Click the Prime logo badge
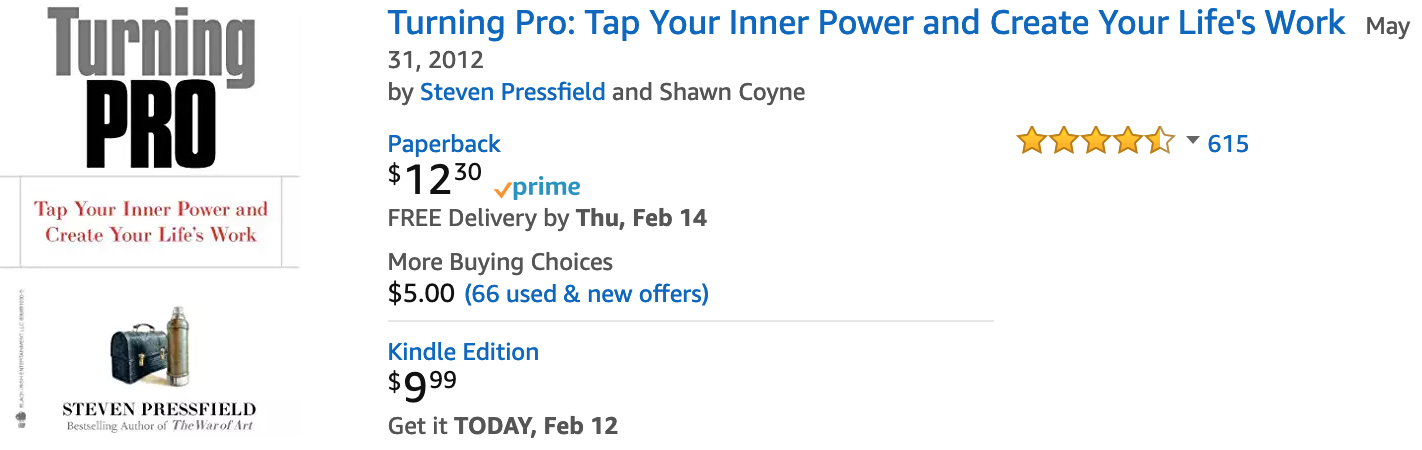Image resolution: width=1422 pixels, height=450 pixels. (537, 187)
